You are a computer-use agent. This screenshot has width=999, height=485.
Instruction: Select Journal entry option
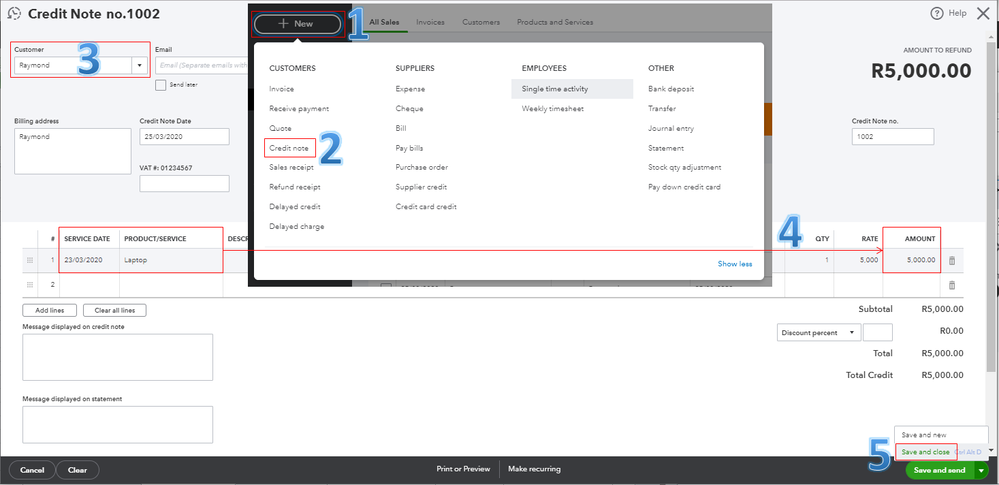tap(671, 129)
